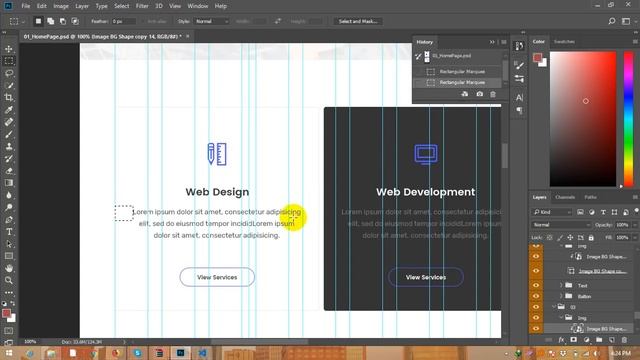Choose Add to selection mode
Viewport: 640px width, 360px height.
51,21
